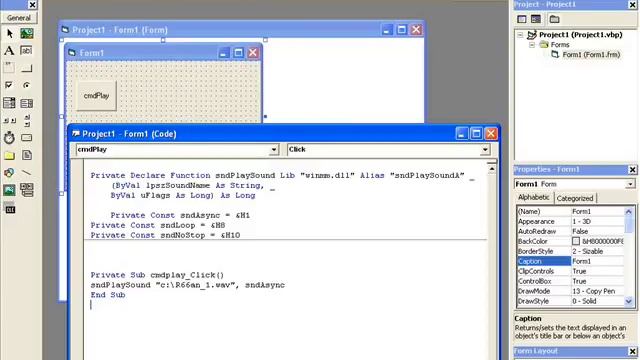Close the Form Layout panel
The height and width of the screenshot is (360, 640).
point(632,351)
